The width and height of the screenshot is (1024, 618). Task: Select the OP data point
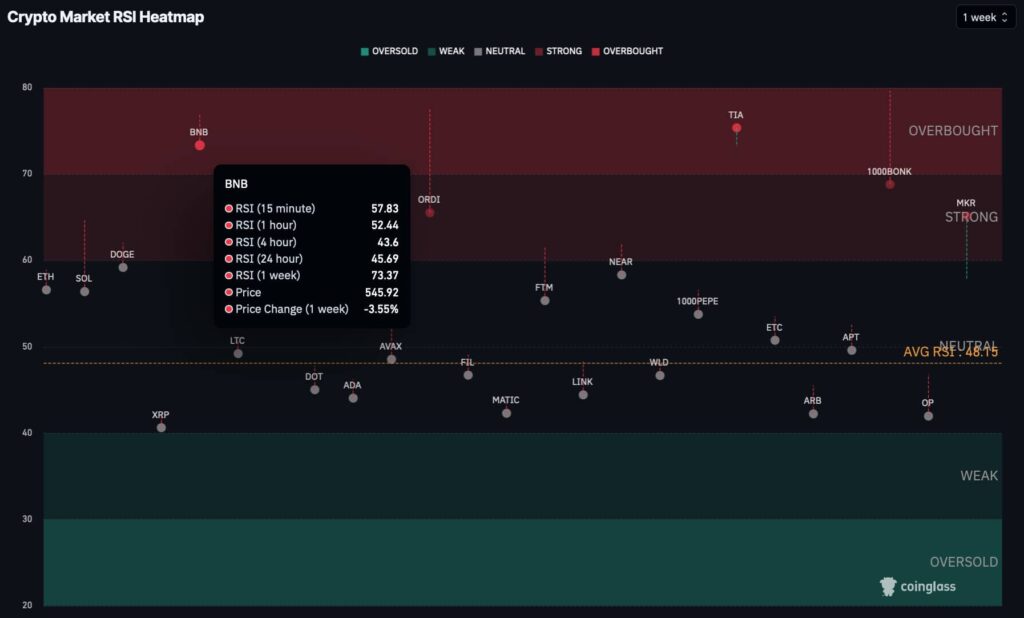coord(929,415)
